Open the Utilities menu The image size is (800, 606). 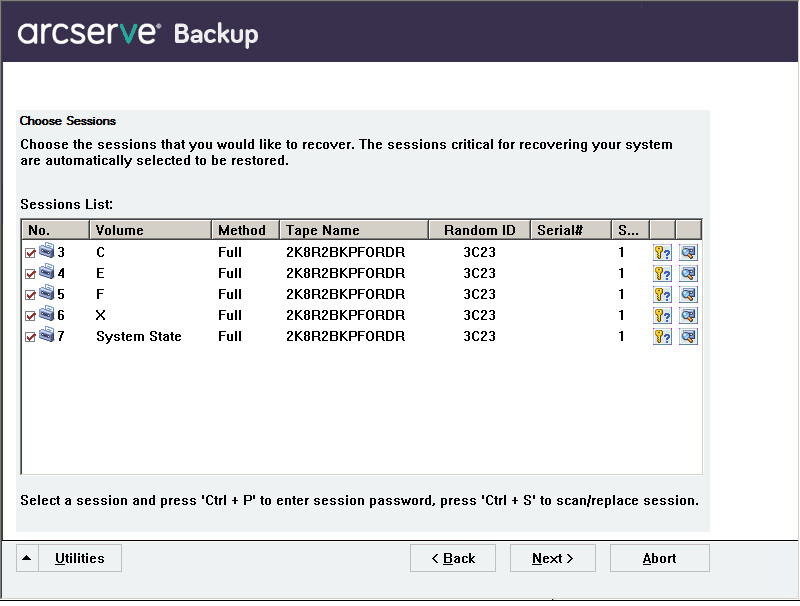coord(80,558)
